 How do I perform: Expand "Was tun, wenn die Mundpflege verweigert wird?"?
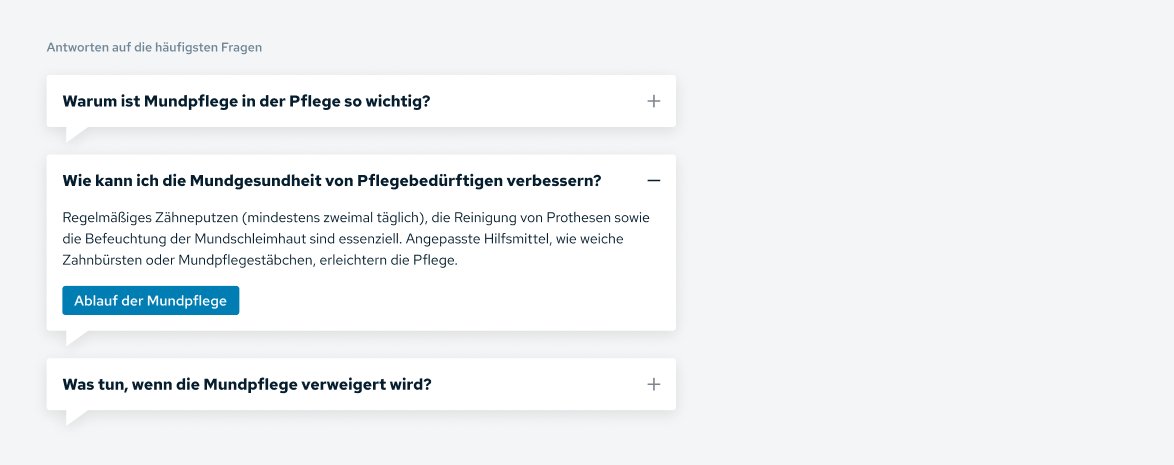pos(246,384)
